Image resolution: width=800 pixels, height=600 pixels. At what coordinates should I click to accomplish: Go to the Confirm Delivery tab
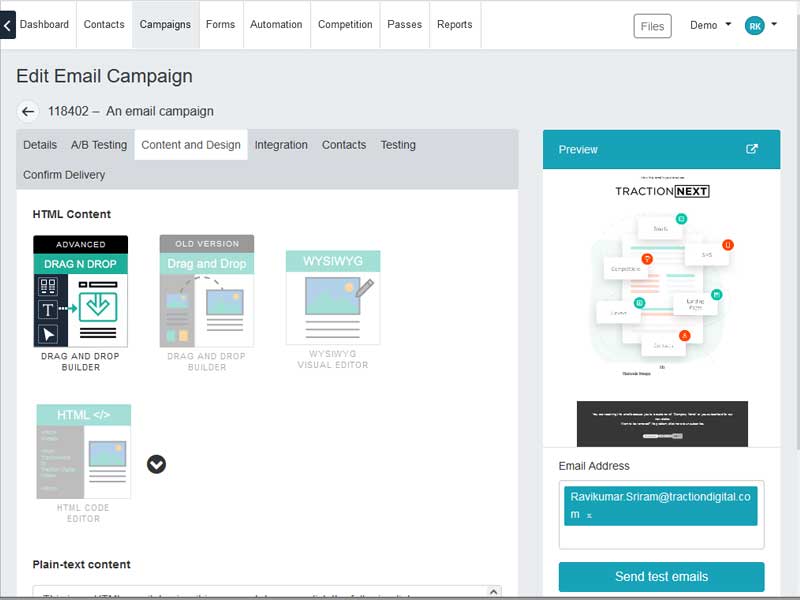click(64, 175)
